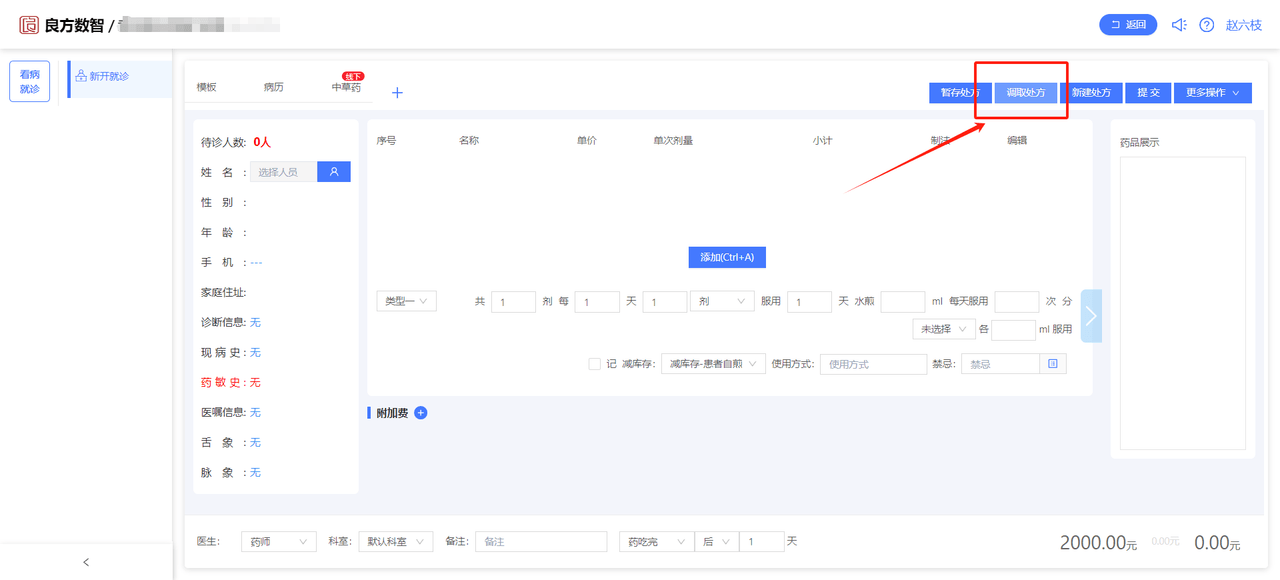
Task: Click the 暂存处方 button
Action: (x=960, y=92)
